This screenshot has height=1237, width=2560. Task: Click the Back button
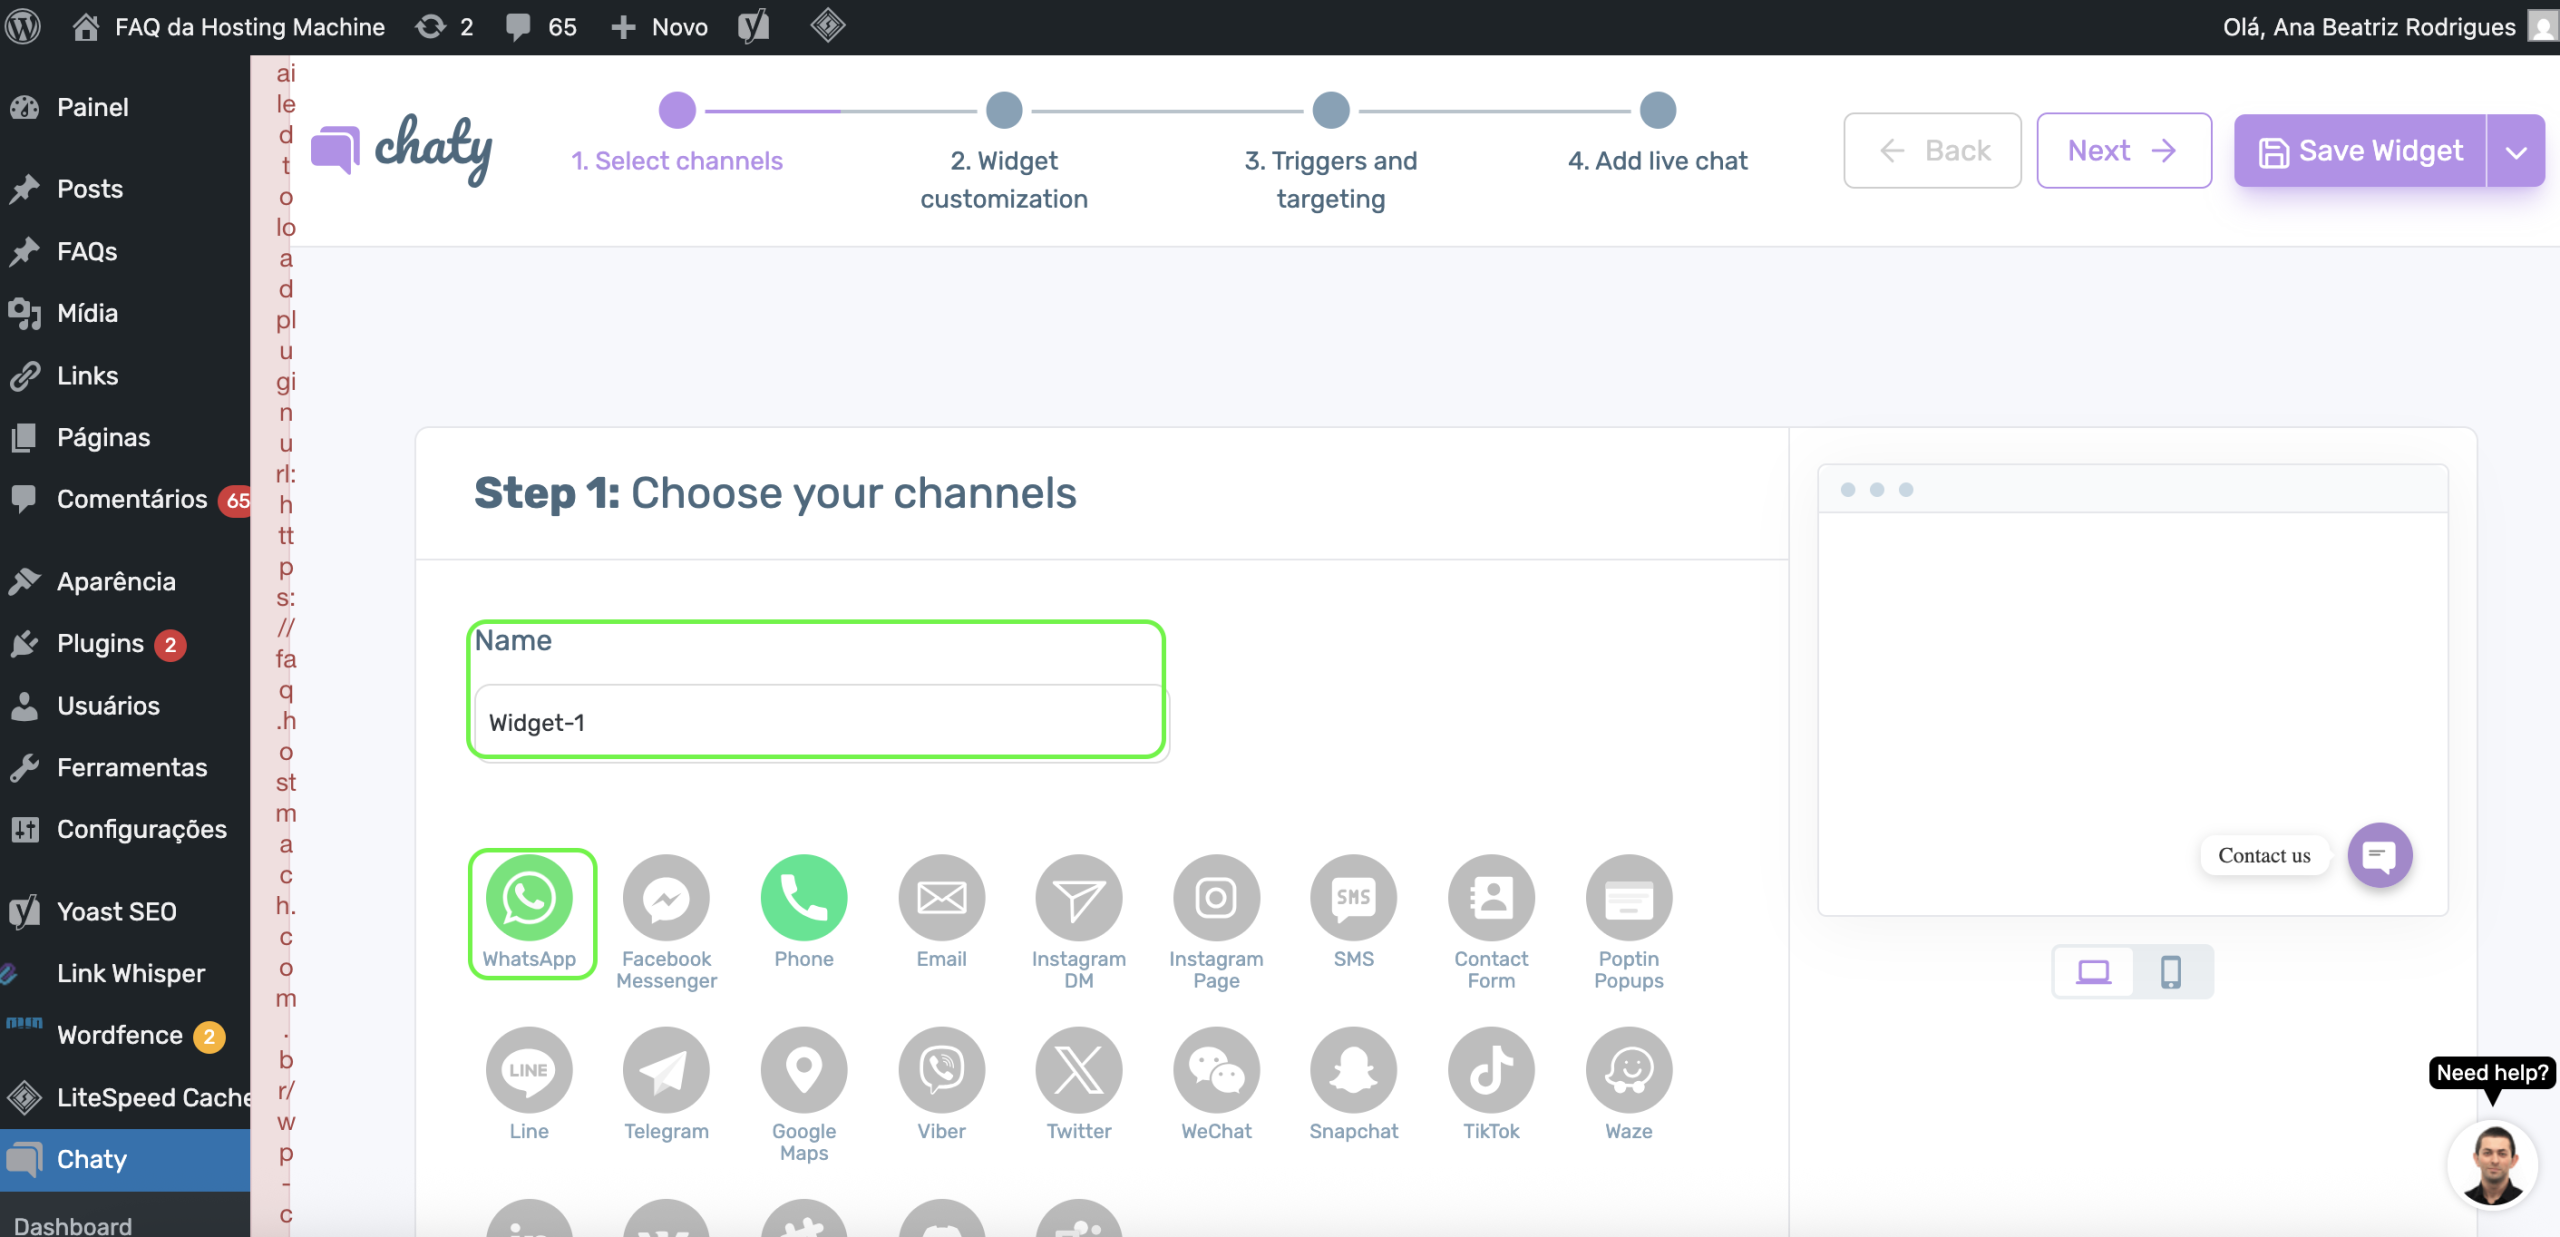1932,151
